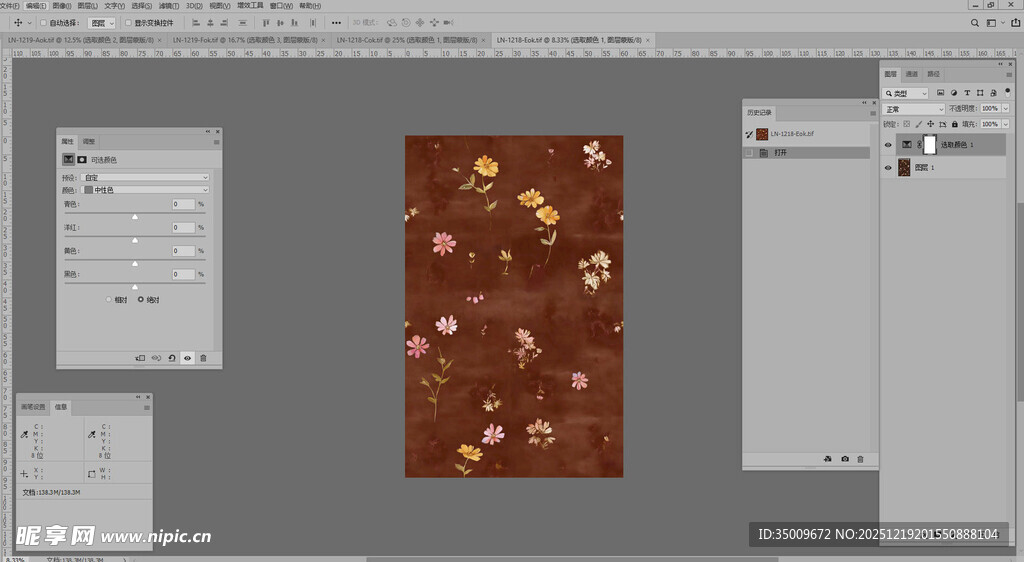
Task: Switch to the 通道 channels tab
Action: click(911, 74)
